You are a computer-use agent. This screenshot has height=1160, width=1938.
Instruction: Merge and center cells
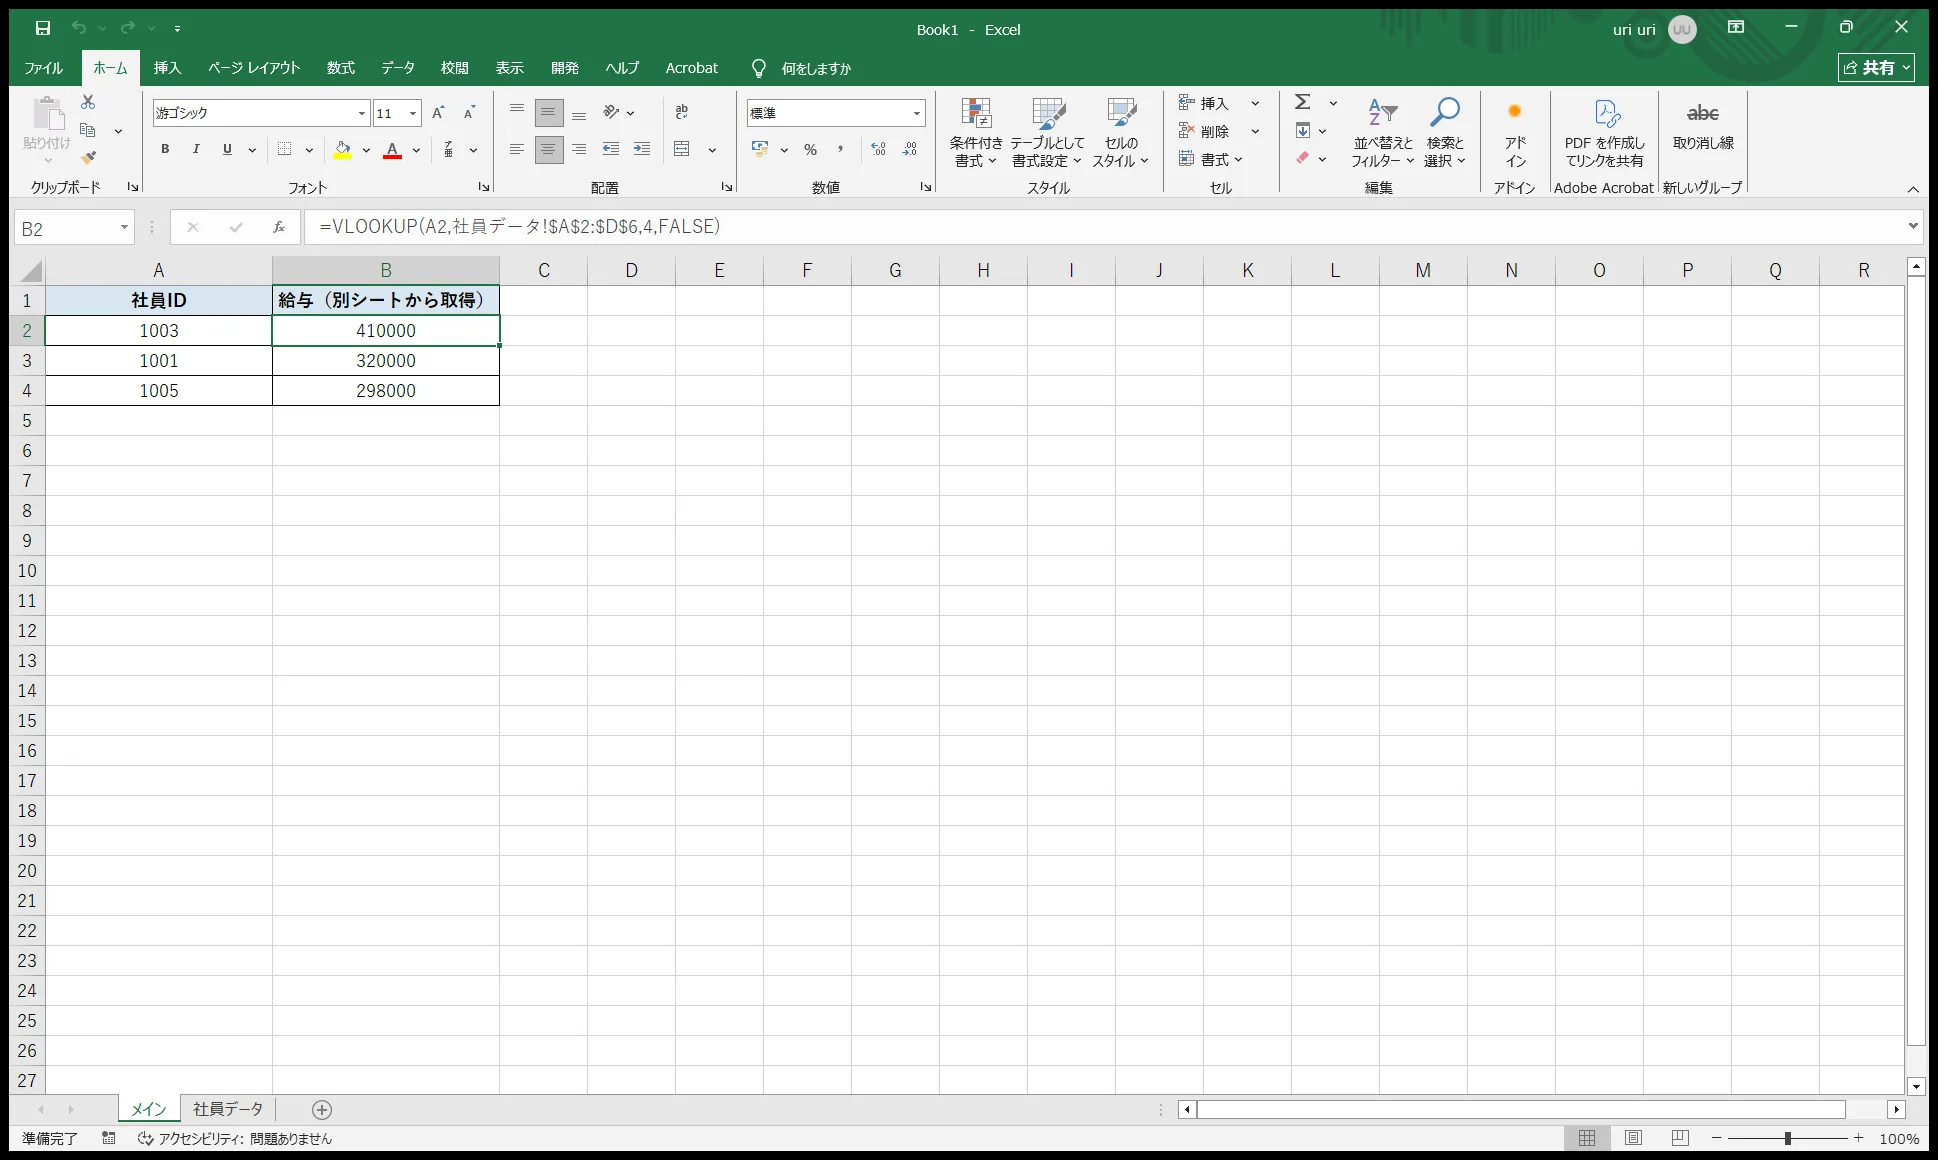[682, 150]
